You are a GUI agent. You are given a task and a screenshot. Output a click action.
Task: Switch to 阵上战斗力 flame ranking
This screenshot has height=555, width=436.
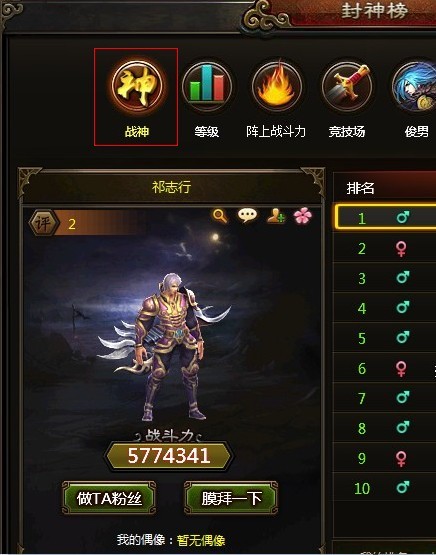276,86
